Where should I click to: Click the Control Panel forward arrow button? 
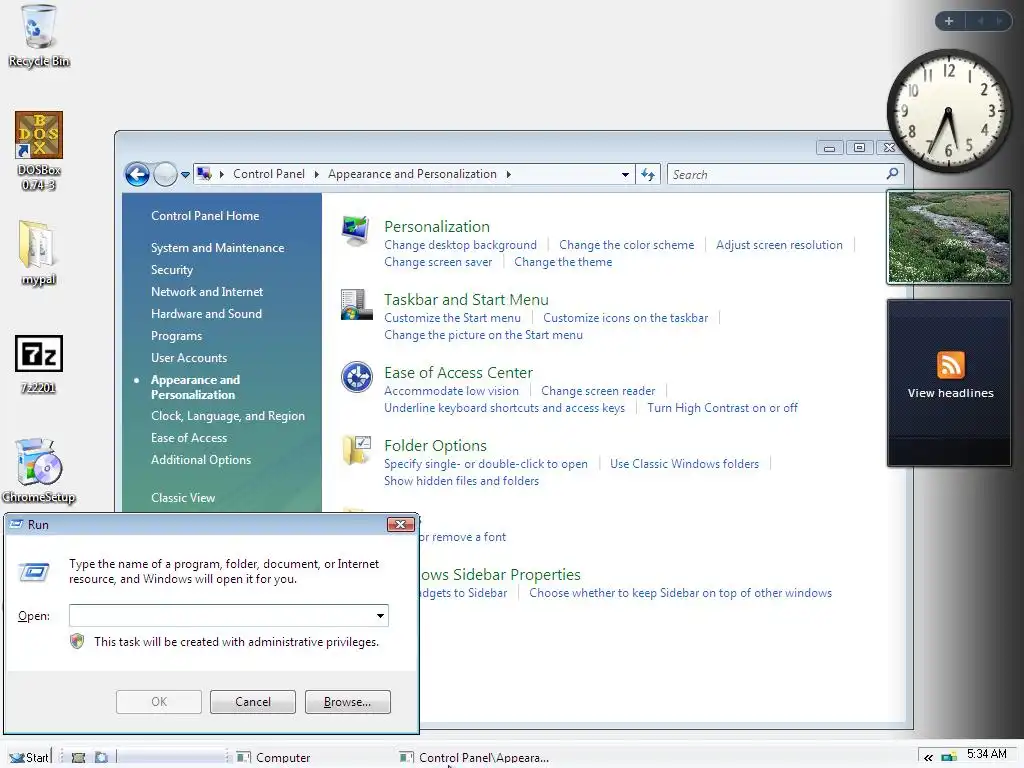pos(165,174)
